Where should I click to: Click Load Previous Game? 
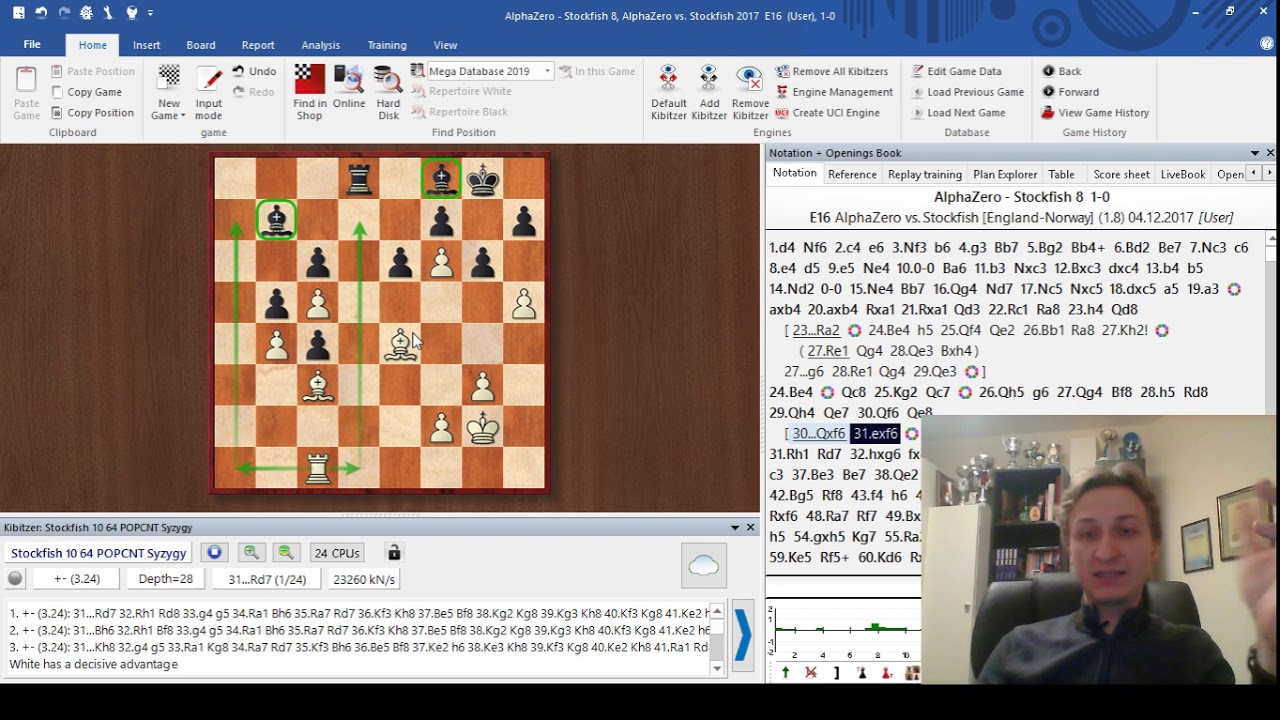[967, 92]
